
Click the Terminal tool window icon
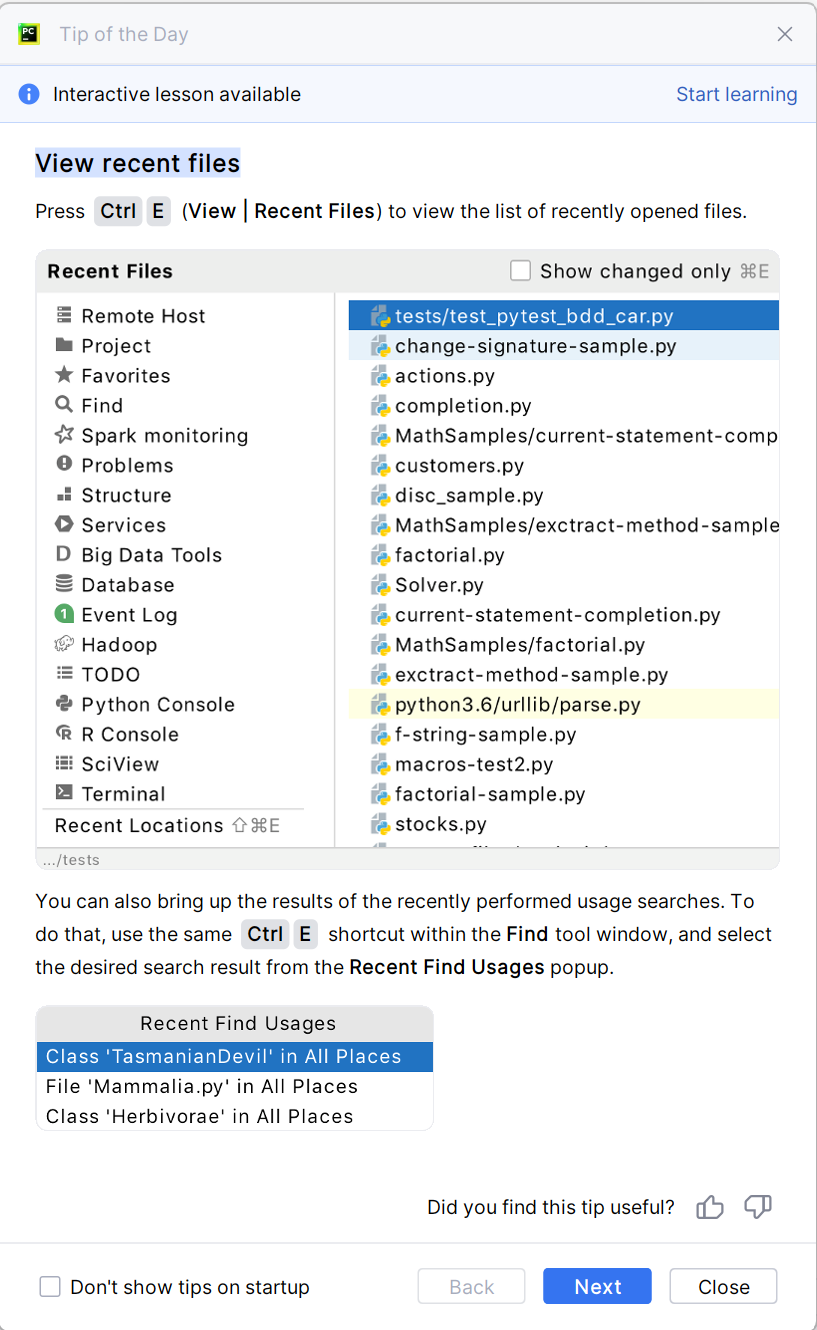64,794
